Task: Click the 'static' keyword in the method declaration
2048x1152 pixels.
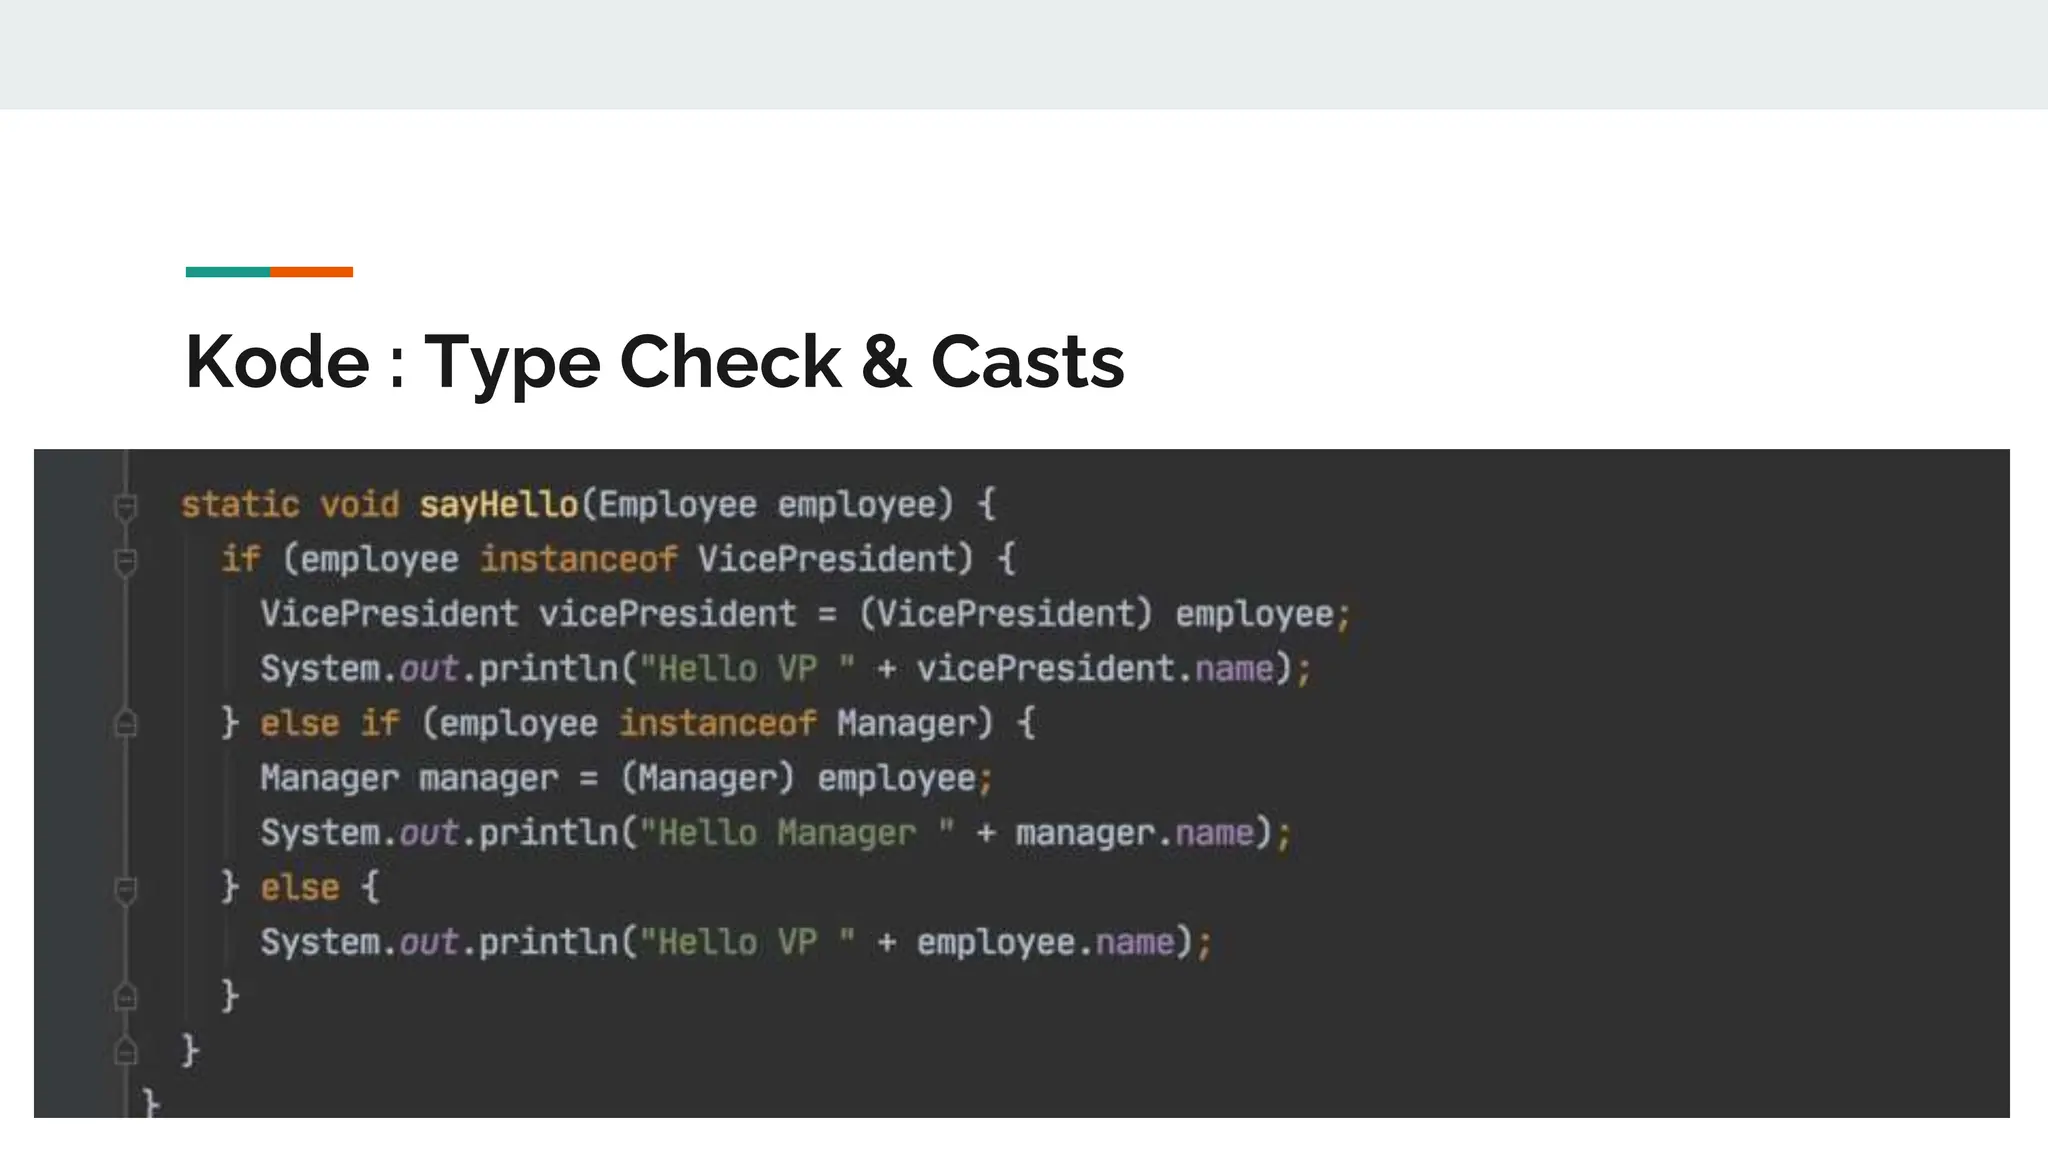Action: (240, 504)
